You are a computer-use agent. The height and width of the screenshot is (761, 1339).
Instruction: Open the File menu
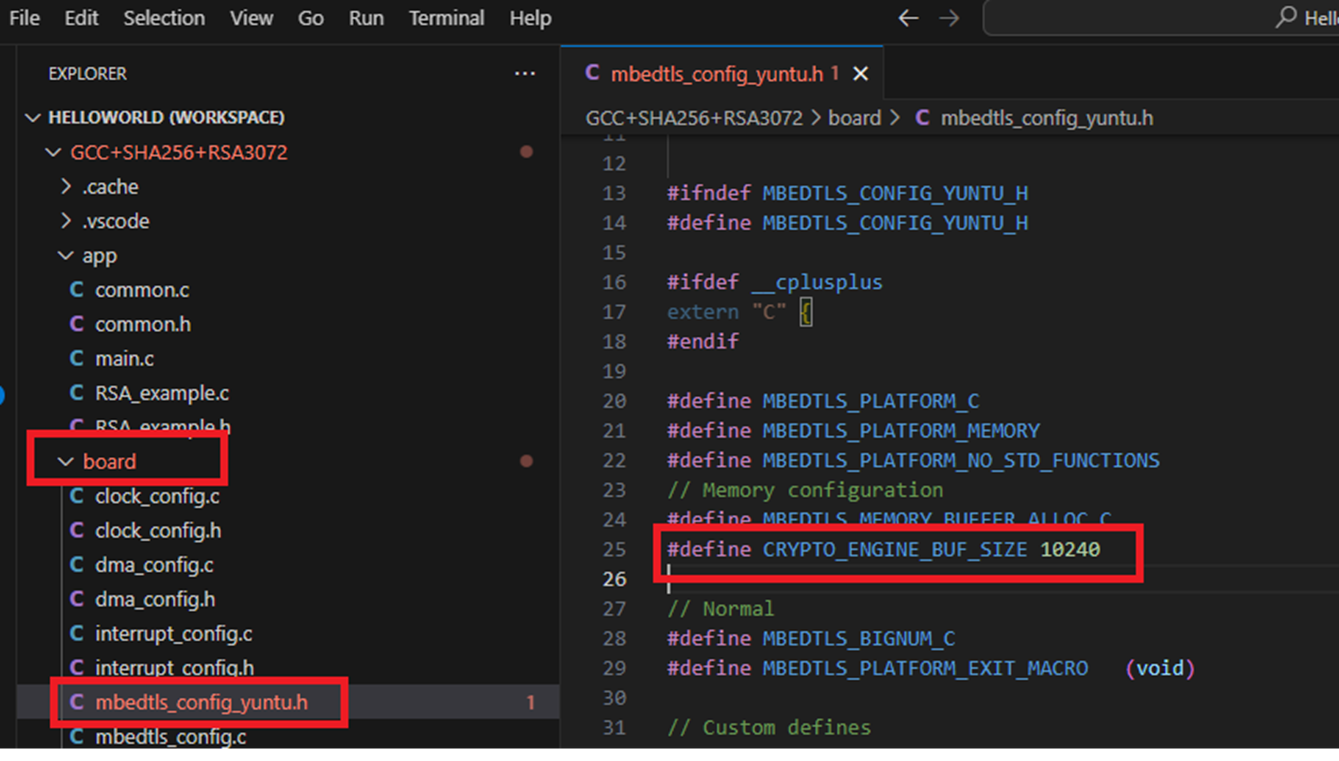pyautogui.click(x=24, y=18)
